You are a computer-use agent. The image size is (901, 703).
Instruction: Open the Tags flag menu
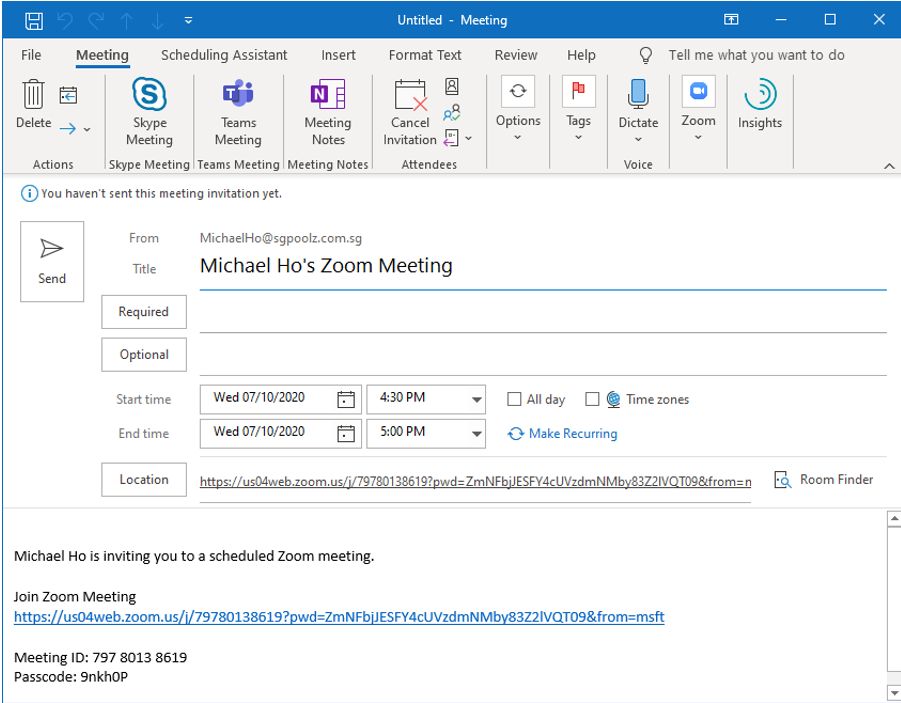[x=578, y=109]
